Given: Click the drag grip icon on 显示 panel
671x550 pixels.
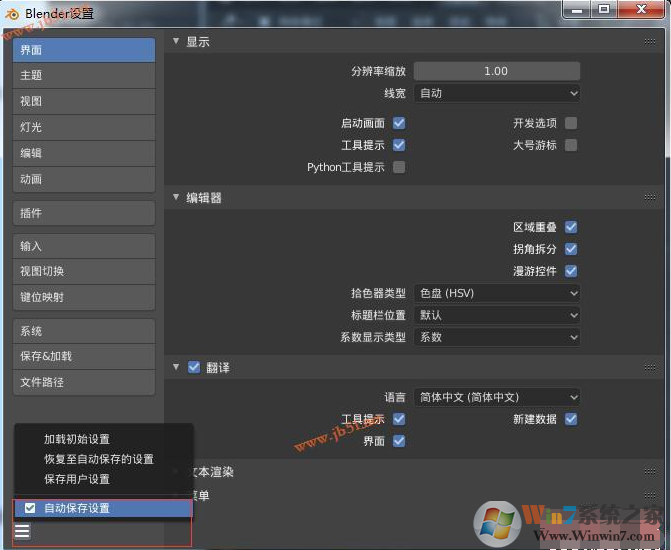Looking at the screenshot, I should click(x=650, y=42).
